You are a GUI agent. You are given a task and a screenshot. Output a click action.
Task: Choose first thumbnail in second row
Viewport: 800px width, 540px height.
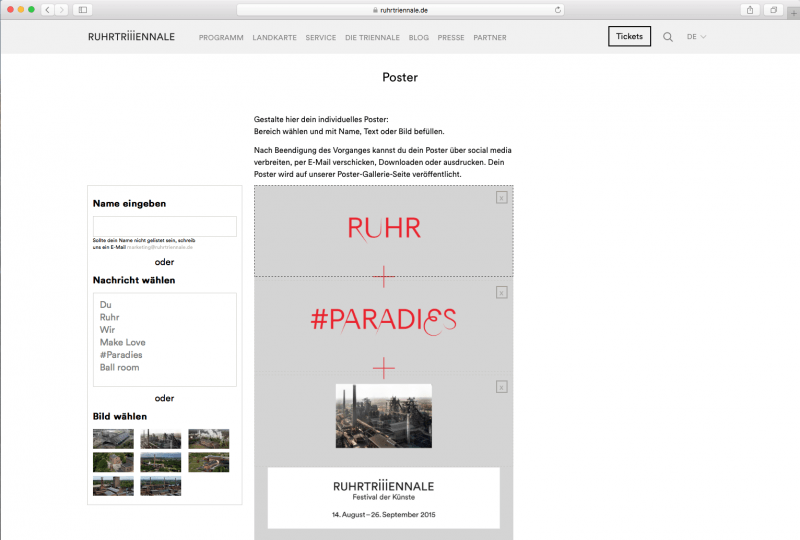click(x=113, y=462)
